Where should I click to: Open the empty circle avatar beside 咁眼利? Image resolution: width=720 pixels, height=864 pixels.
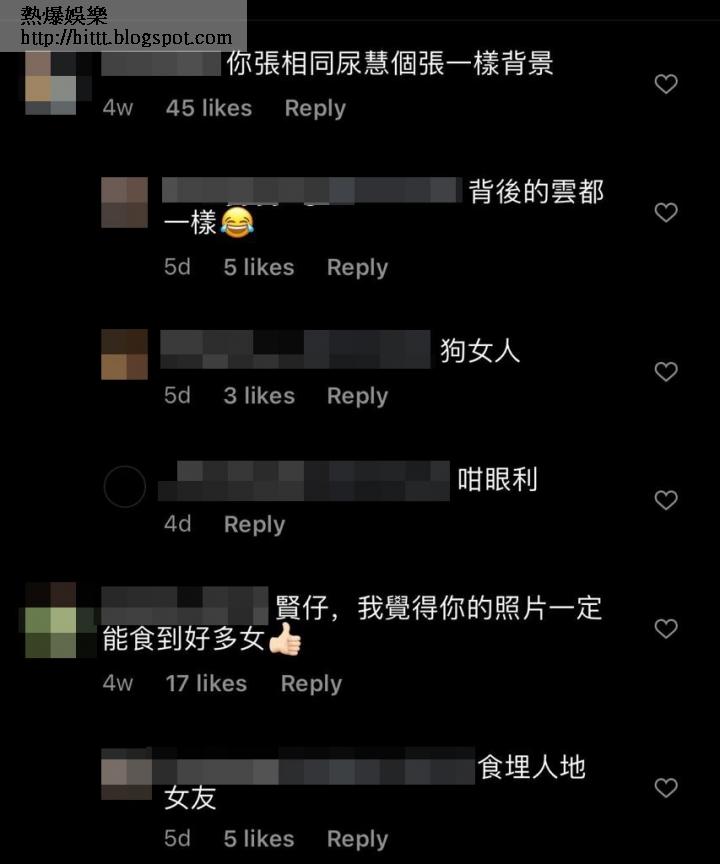(x=124, y=487)
